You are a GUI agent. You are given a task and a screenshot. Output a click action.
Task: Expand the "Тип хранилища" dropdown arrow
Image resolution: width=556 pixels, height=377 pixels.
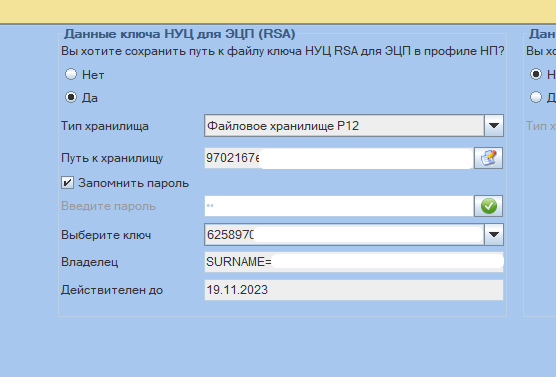[494, 126]
